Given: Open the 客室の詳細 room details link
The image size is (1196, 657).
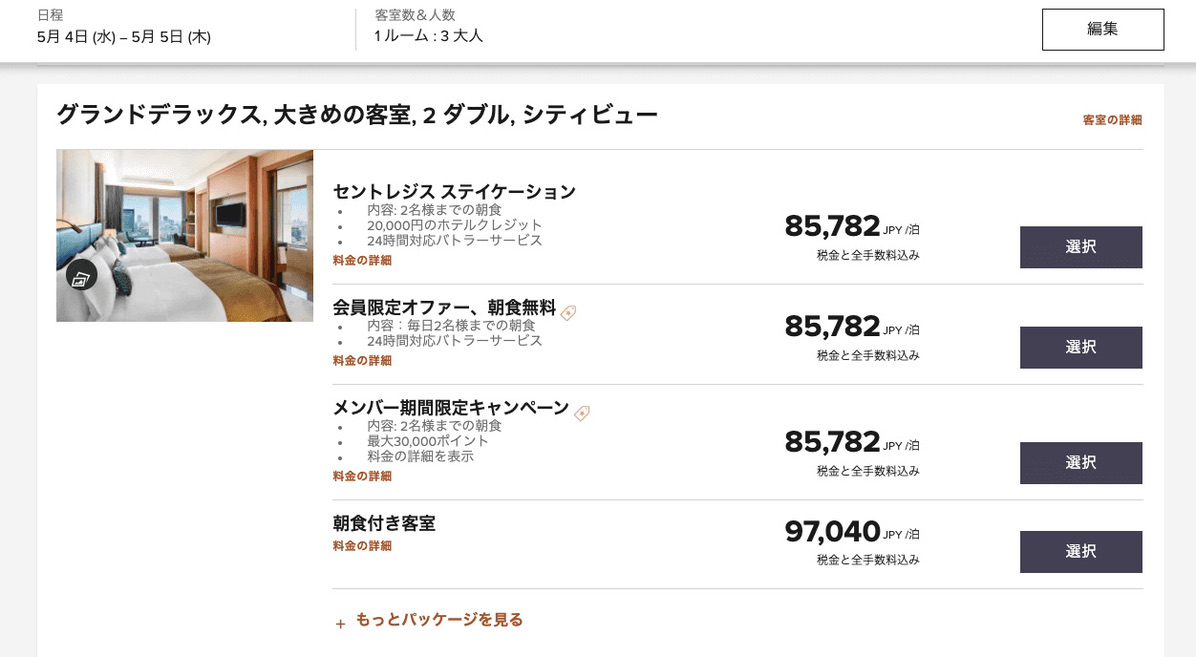Looking at the screenshot, I should (1112, 120).
